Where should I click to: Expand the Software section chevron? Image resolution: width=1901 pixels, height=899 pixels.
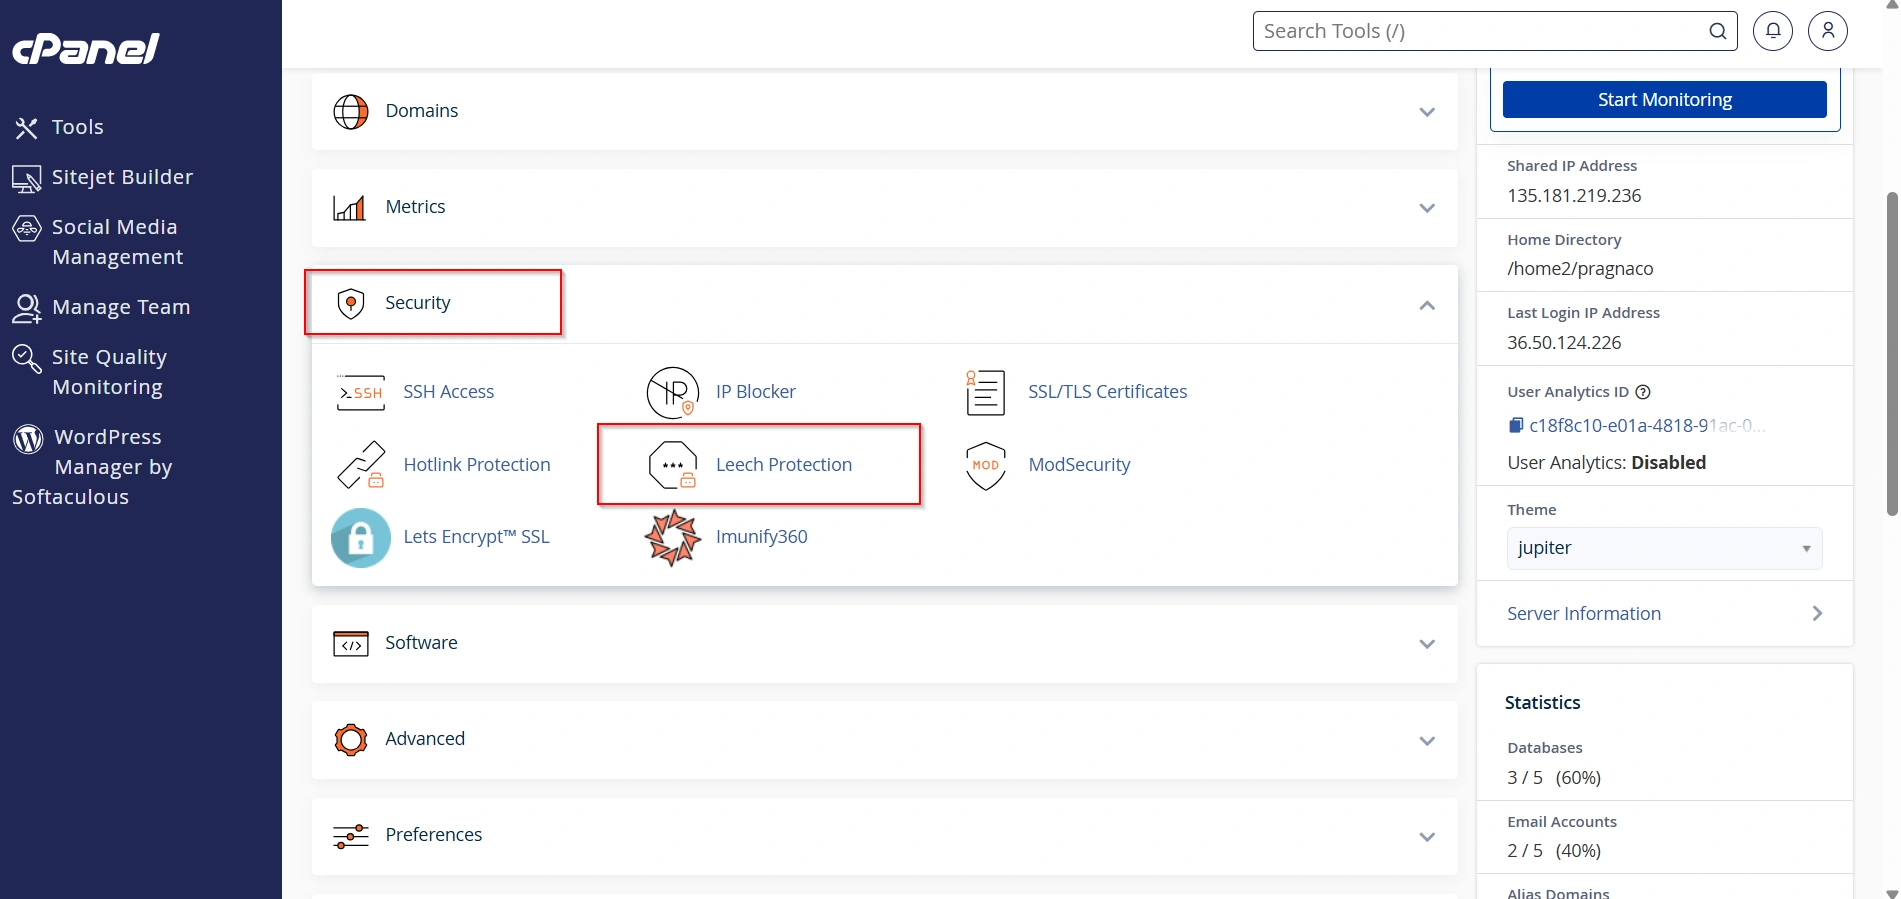pyautogui.click(x=1427, y=644)
